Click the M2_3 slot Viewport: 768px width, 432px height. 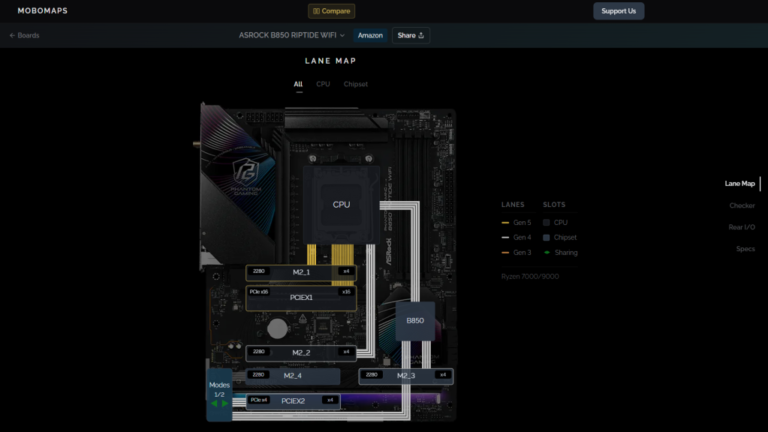406,376
